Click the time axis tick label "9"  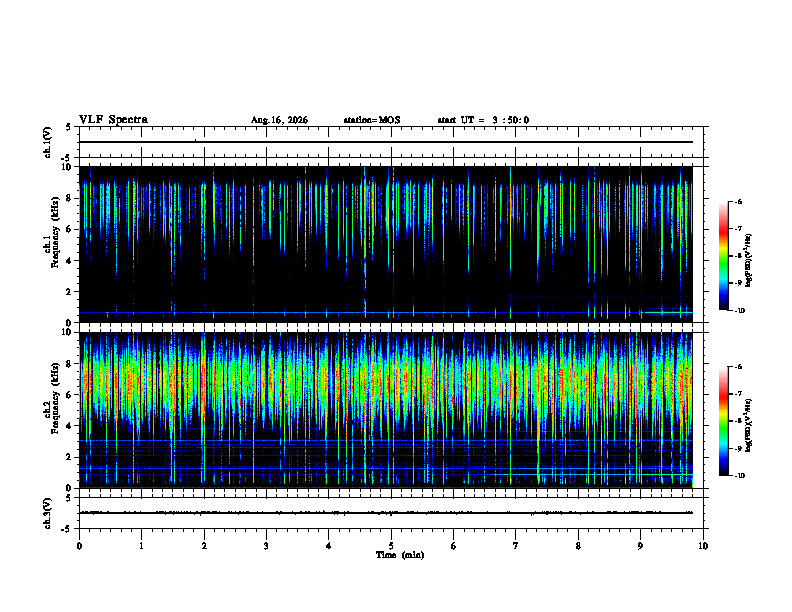640,546
